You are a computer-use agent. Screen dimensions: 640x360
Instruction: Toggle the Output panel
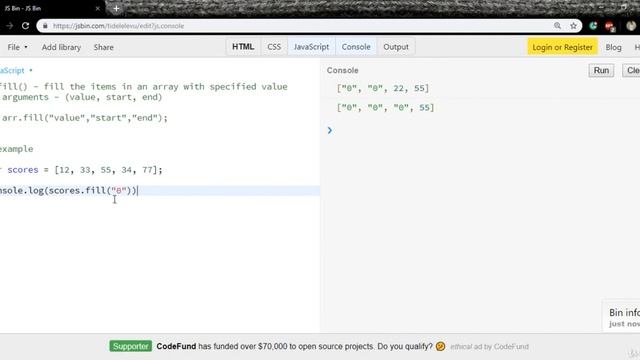click(396, 47)
